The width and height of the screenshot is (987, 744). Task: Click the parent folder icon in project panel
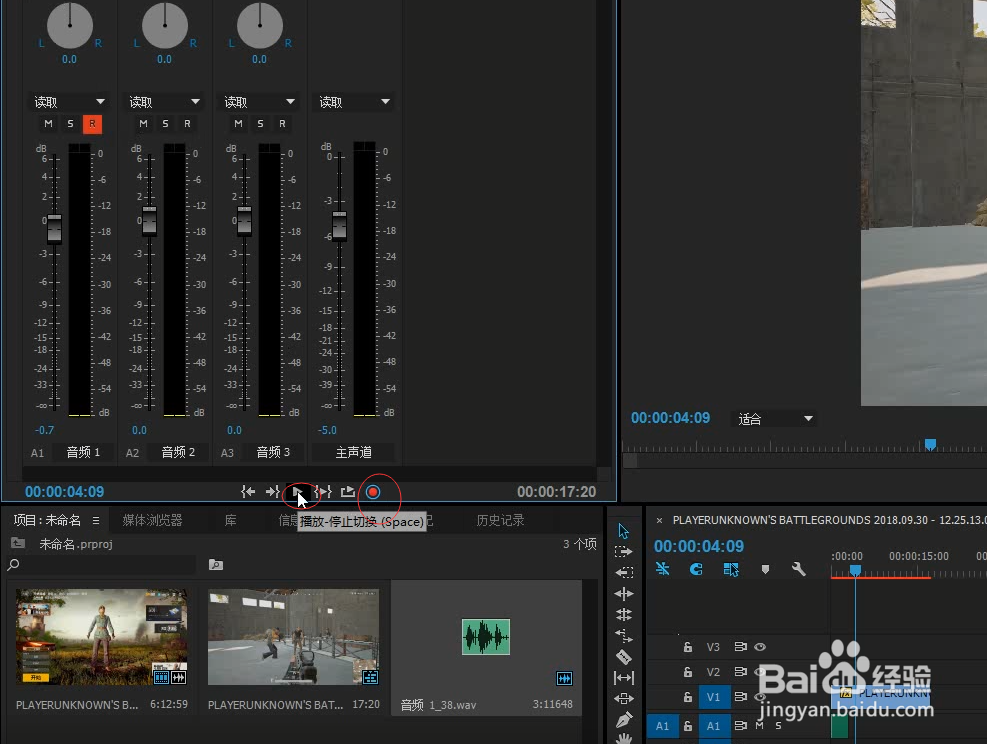18,543
